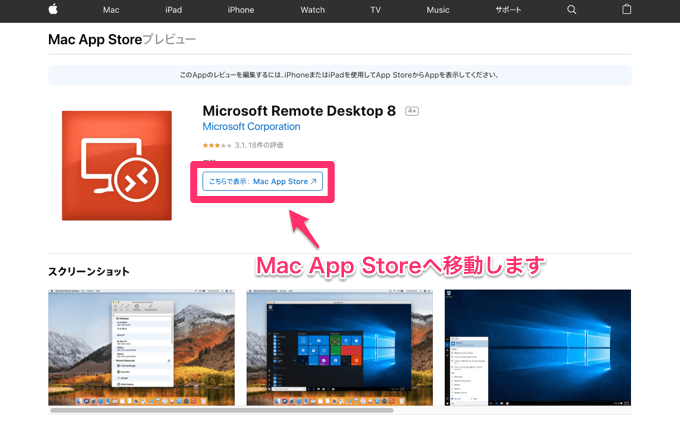Click the スクリーンショット section heading

click(89, 272)
